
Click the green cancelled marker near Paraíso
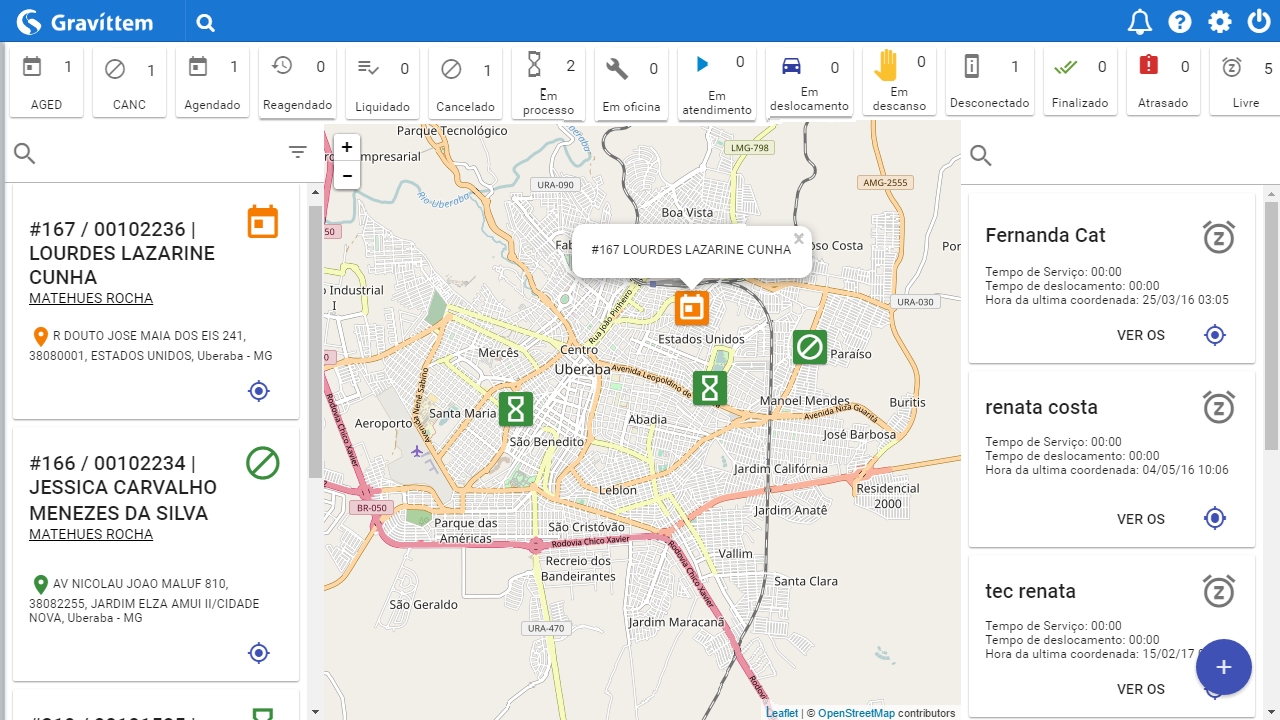tap(810, 347)
